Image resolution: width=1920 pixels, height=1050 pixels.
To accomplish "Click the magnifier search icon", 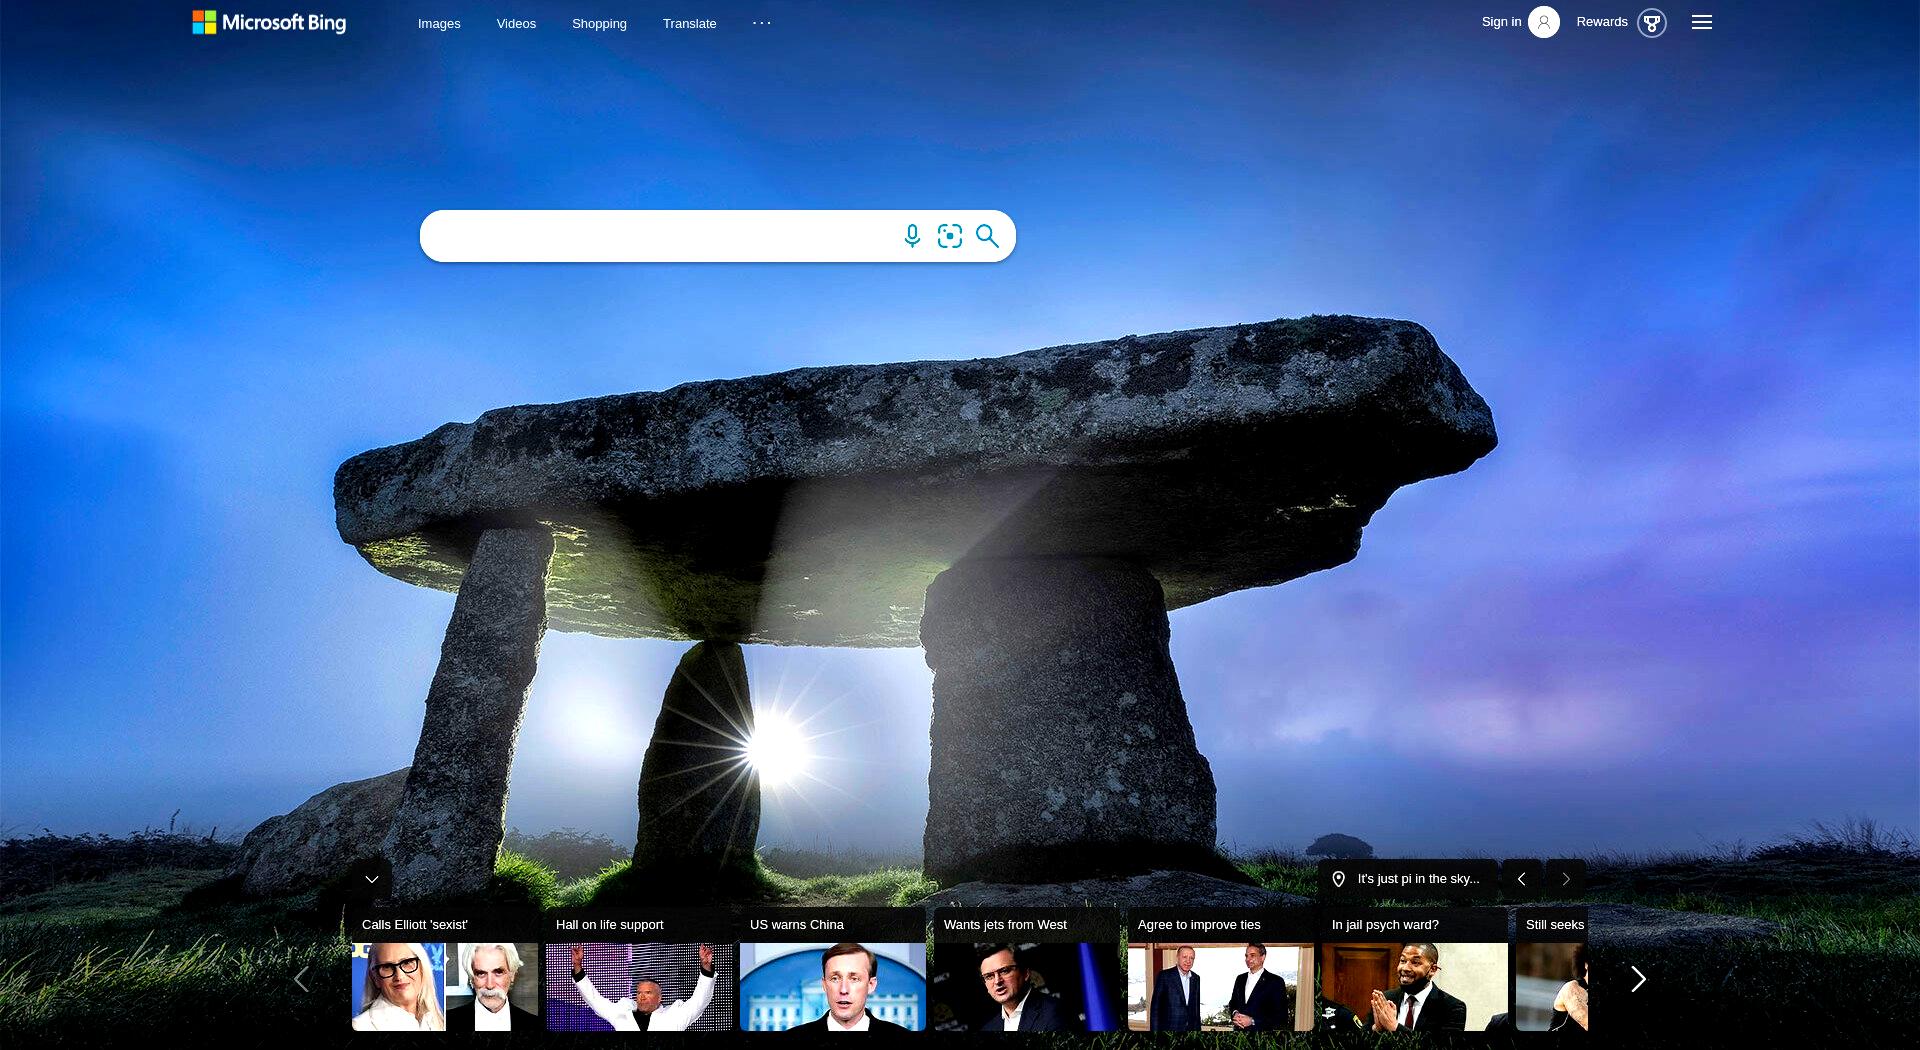I will 987,236.
